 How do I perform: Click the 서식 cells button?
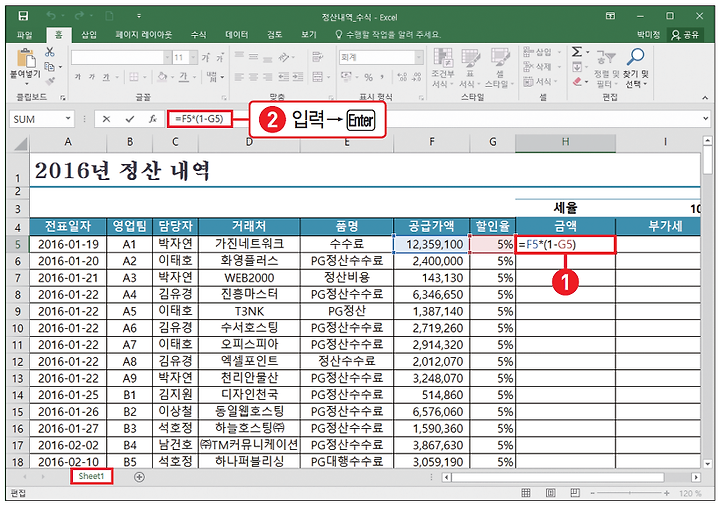540,82
